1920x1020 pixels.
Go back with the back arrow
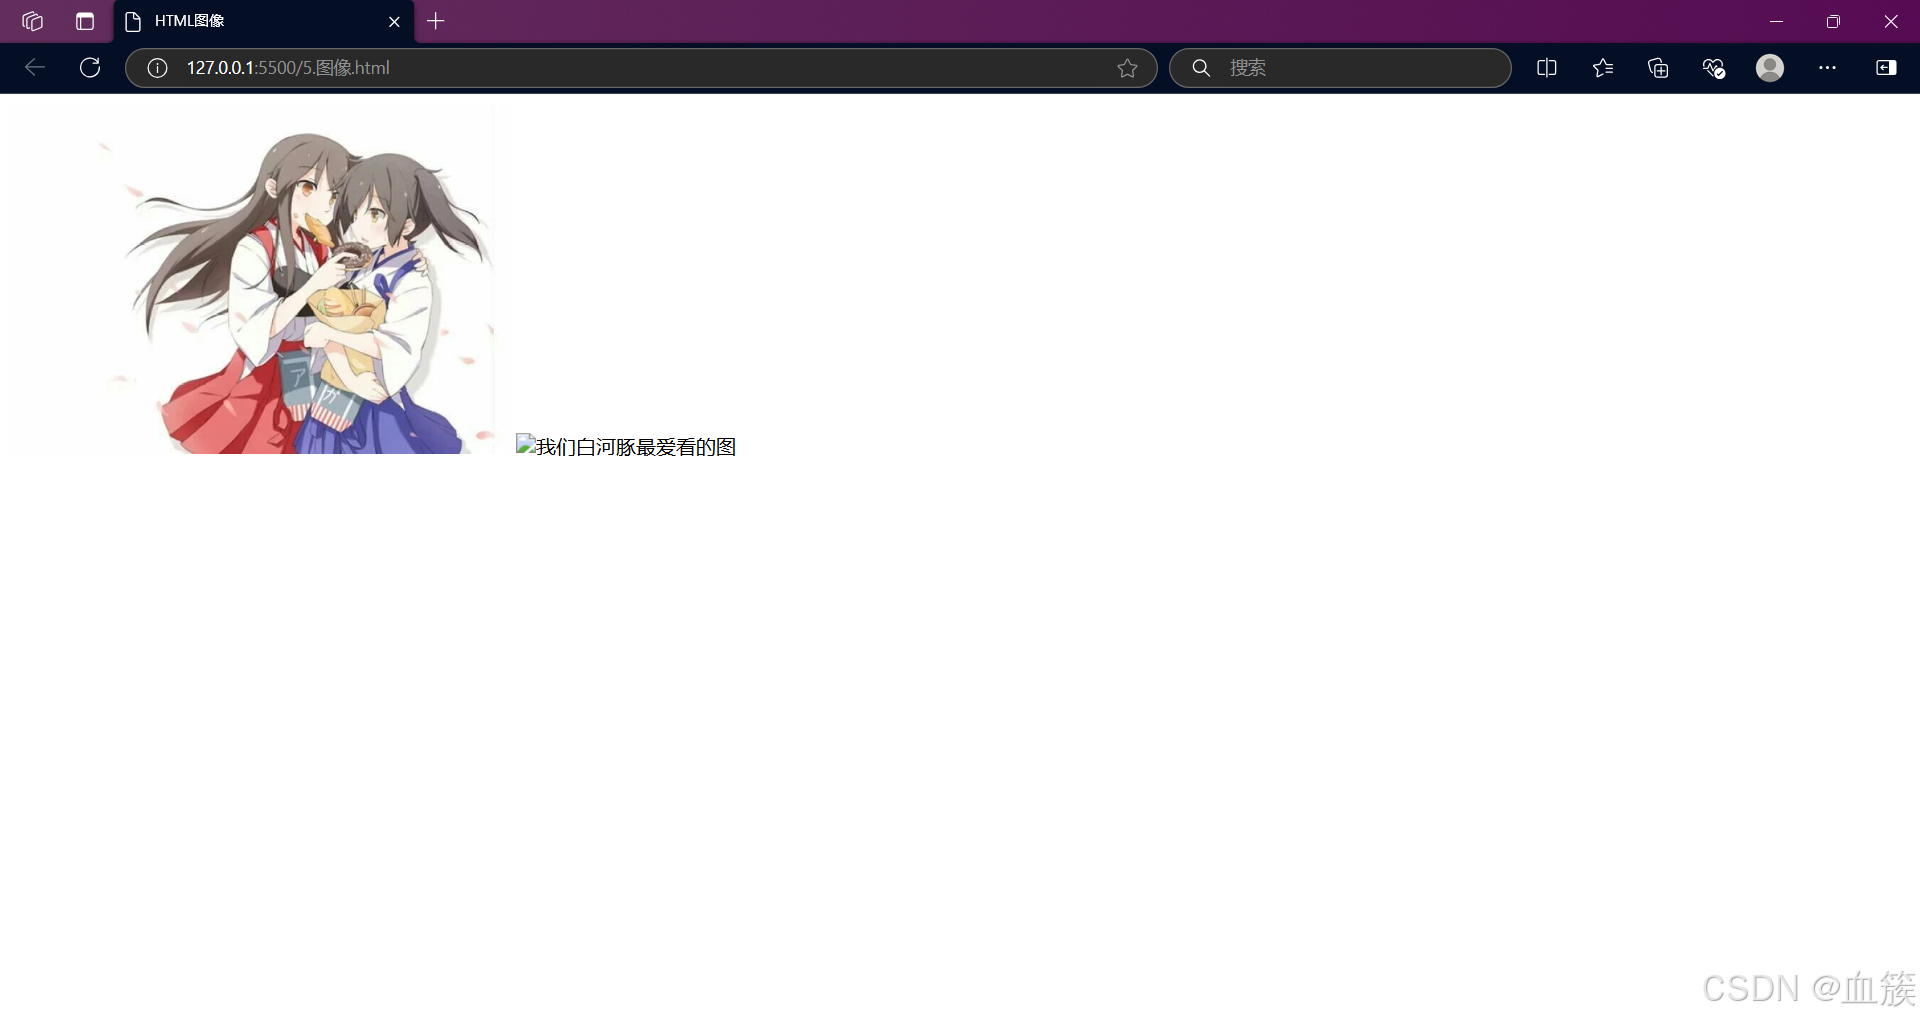click(35, 67)
